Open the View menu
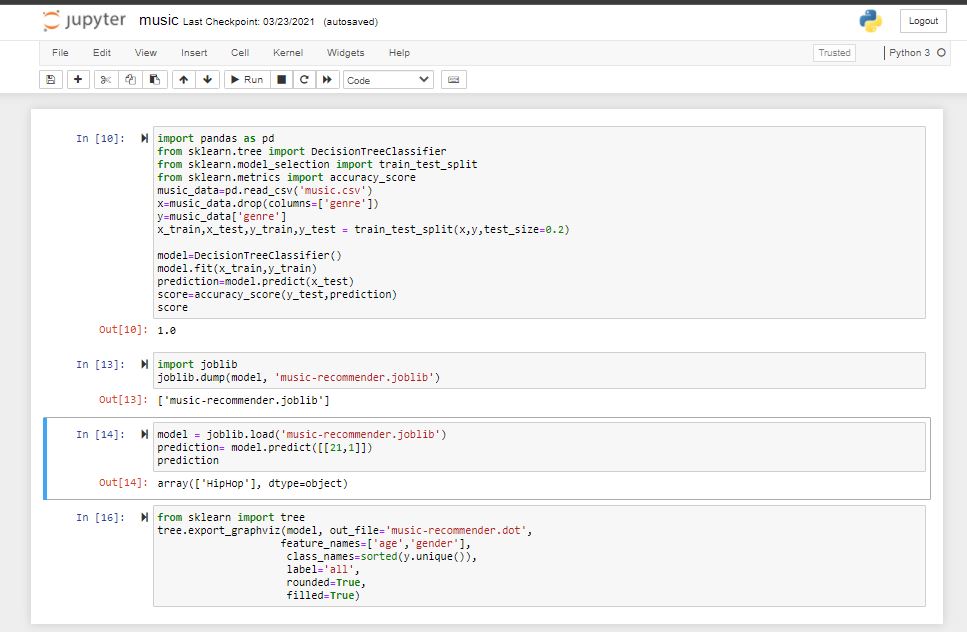This screenshot has width=967, height=632. click(x=146, y=53)
